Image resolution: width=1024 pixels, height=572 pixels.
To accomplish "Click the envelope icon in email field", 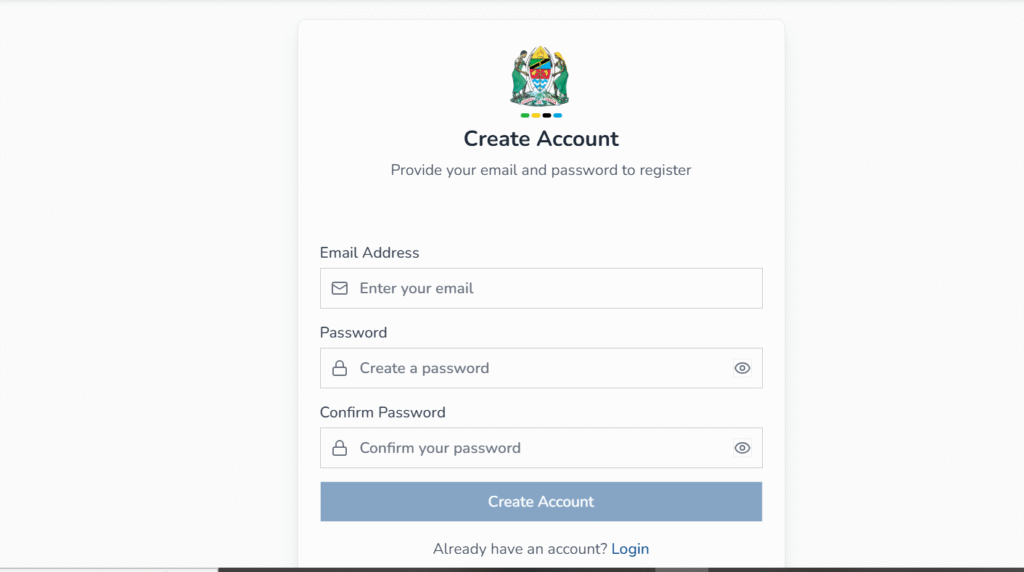I will pos(340,288).
